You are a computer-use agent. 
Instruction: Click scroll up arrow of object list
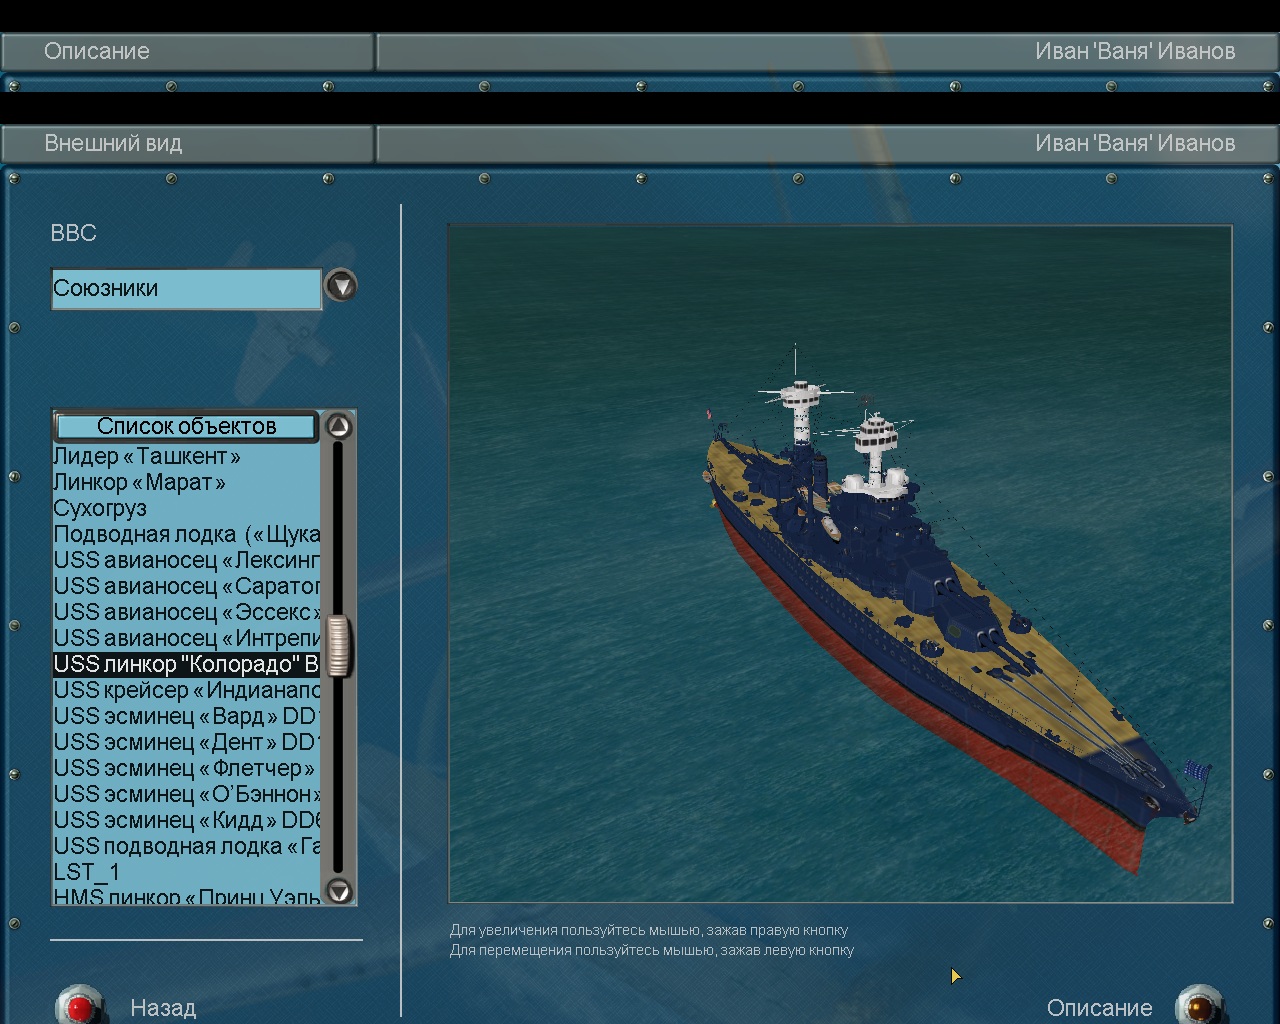click(339, 426)
